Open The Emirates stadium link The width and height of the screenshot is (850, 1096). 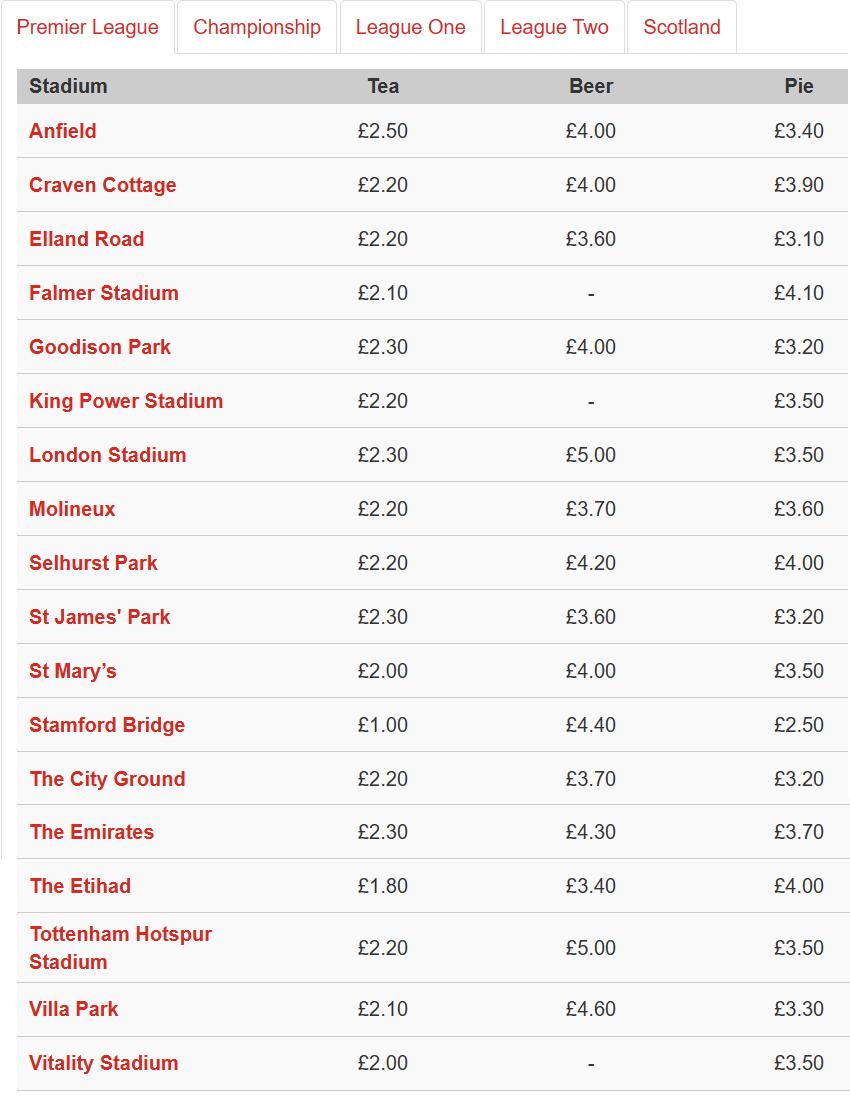(x=92, y=832)
